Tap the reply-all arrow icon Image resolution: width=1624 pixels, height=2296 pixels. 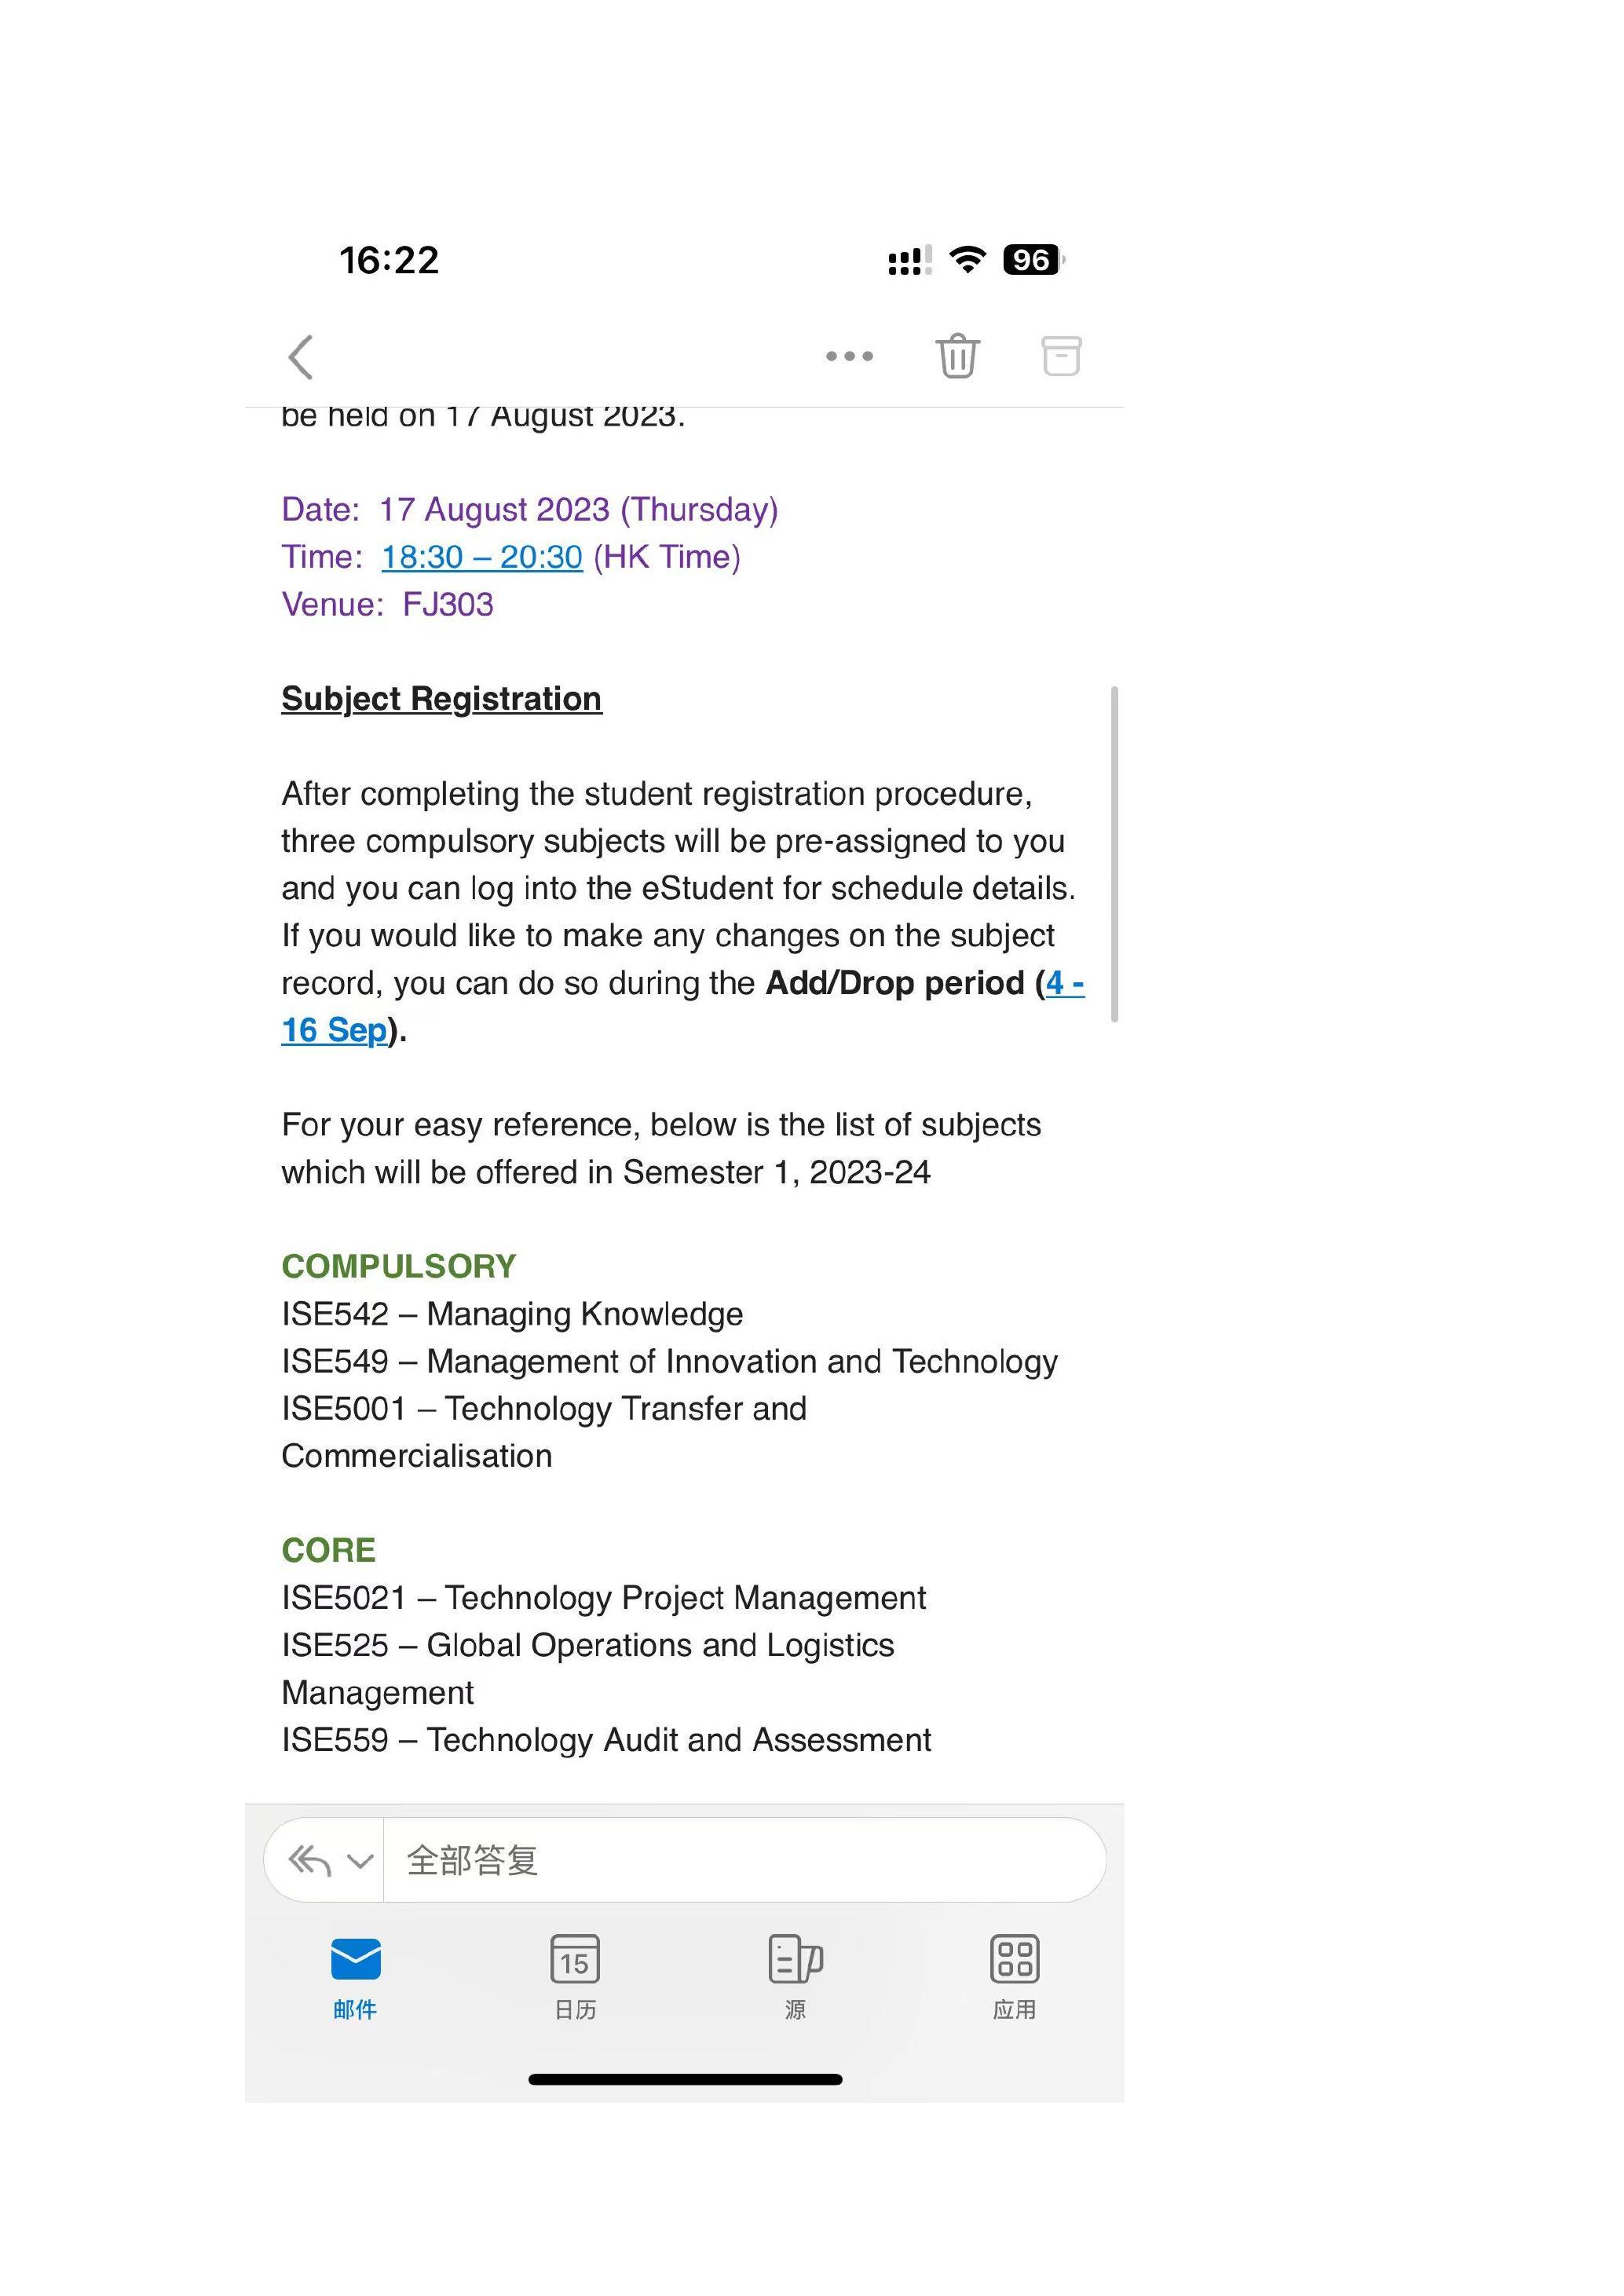point(308,1861)
